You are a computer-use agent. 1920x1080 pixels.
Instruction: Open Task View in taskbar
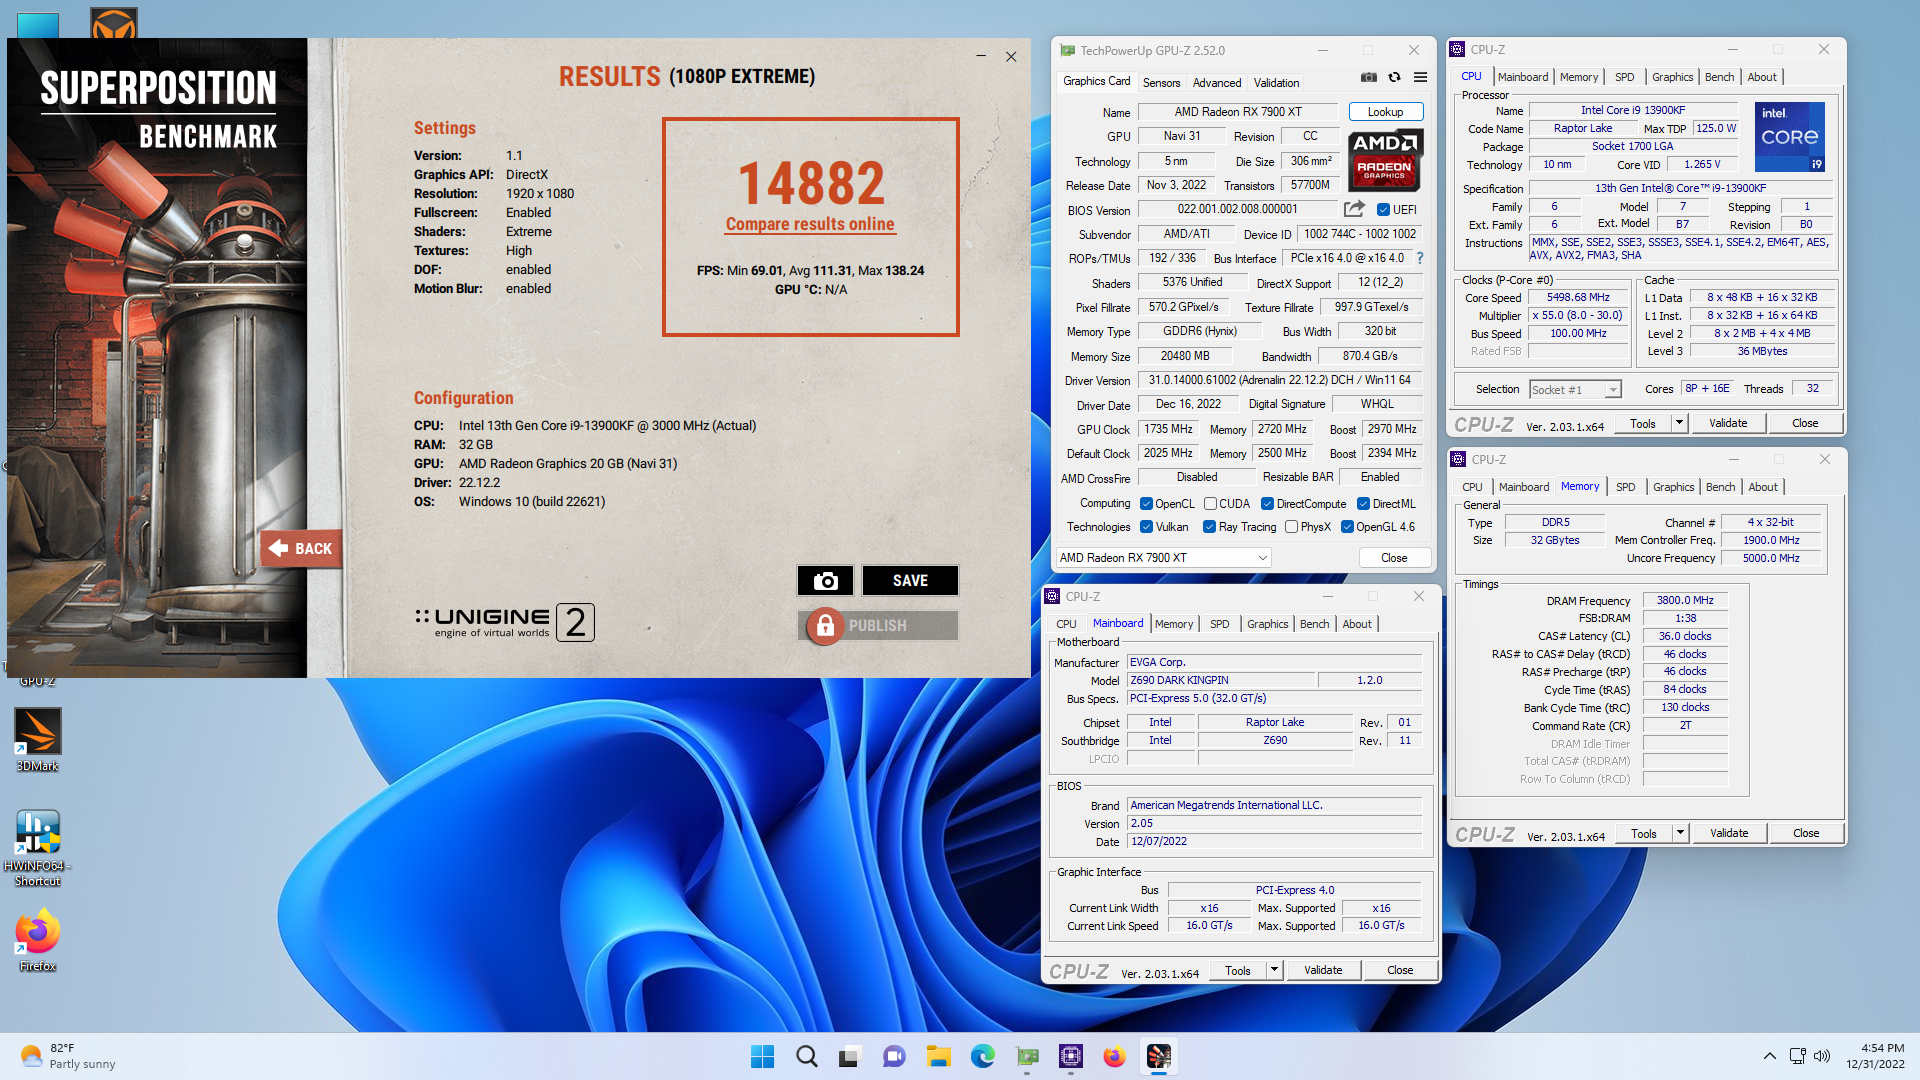coord(850,1056)
